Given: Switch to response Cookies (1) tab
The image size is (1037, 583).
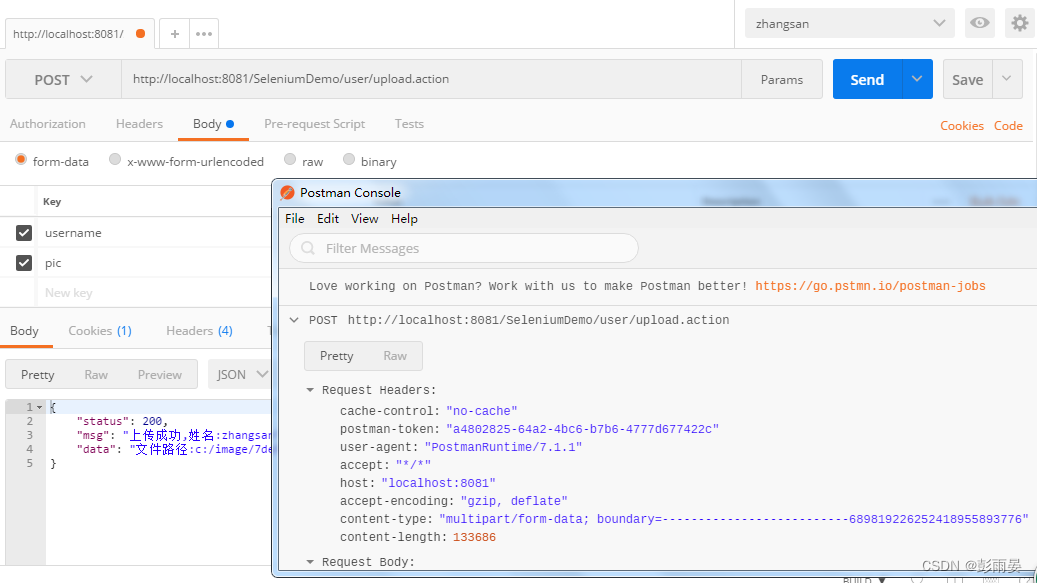Looking at the screenshot, I should [100, 330].
